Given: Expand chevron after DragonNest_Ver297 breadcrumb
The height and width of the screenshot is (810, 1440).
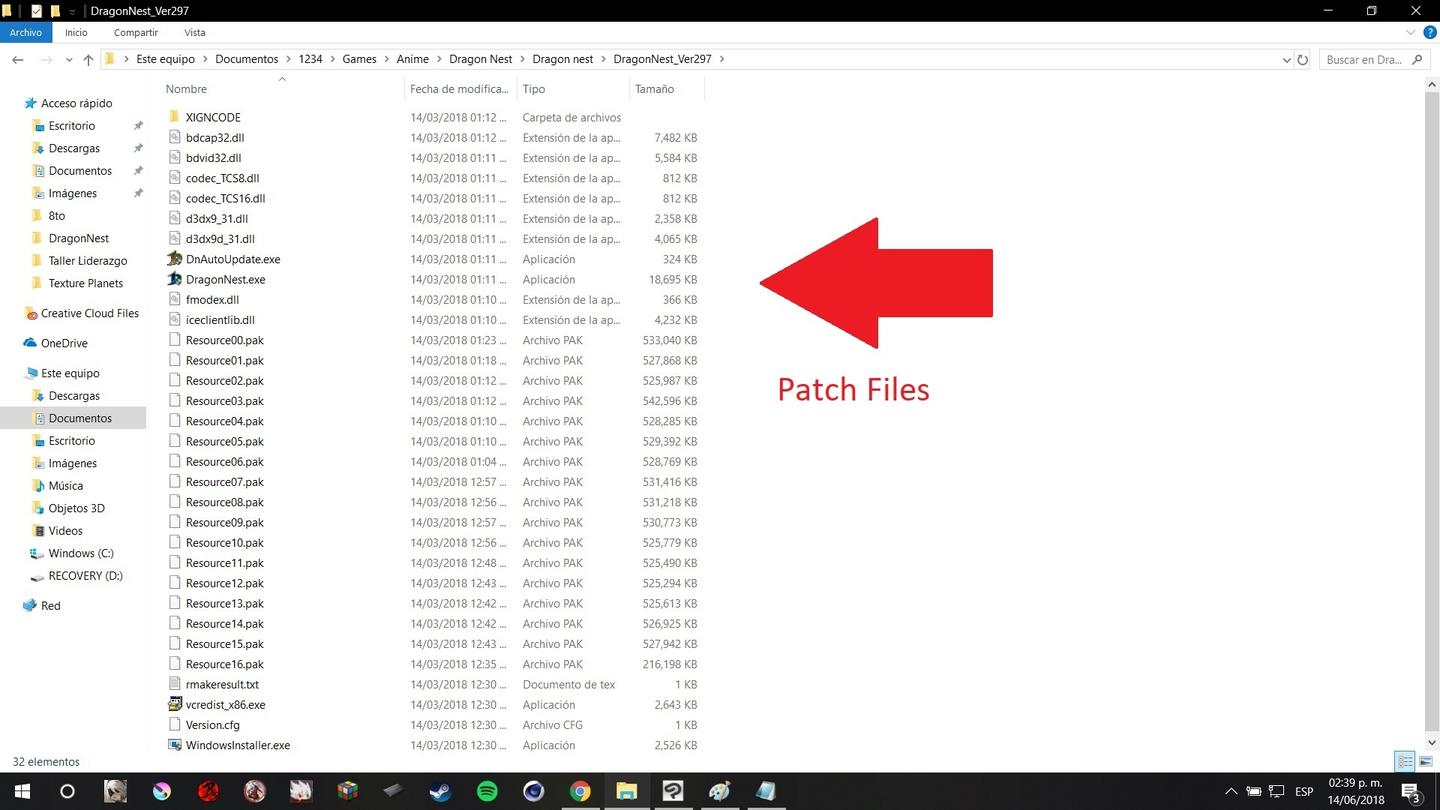Looking at the screenshot, I should pyautogui.click(x=722, y=59).
